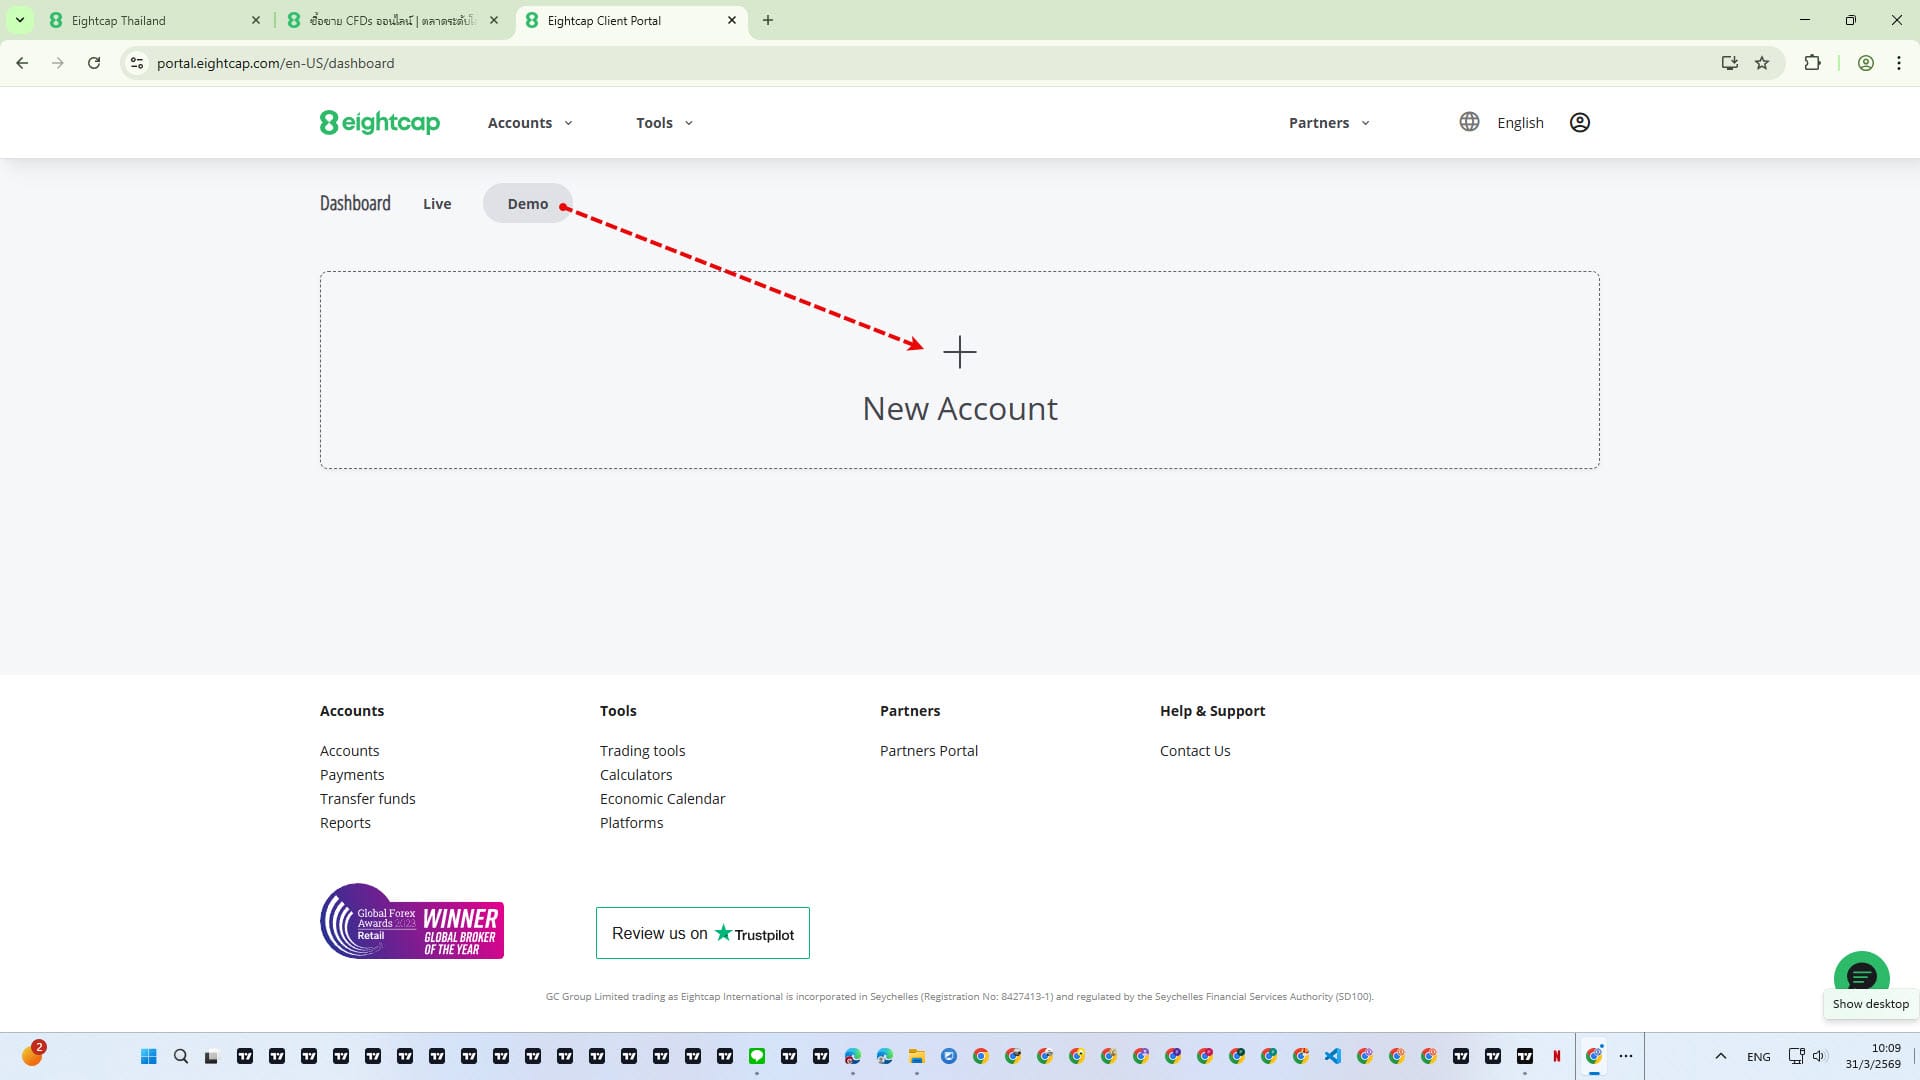The image size is (1920, 1080).
Task: Open the Chrome extensions puzzle icon
Action: point(1812,63)
